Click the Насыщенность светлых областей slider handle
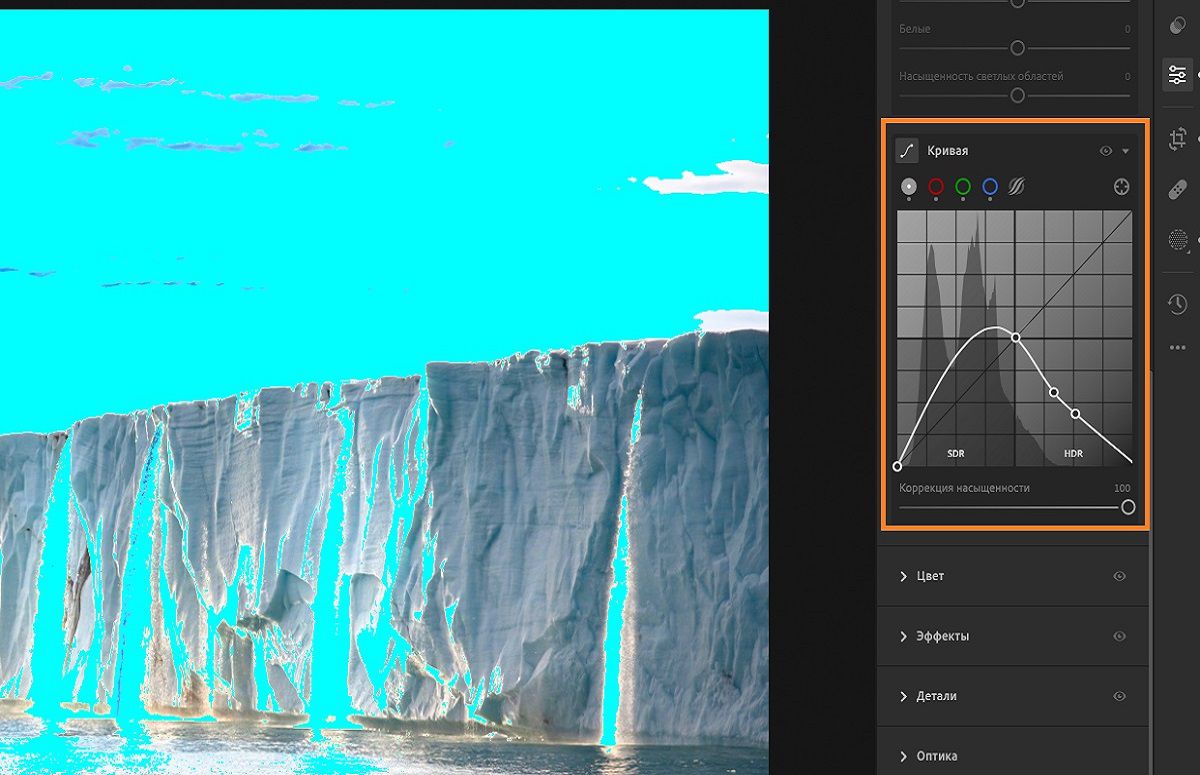 1017,95
